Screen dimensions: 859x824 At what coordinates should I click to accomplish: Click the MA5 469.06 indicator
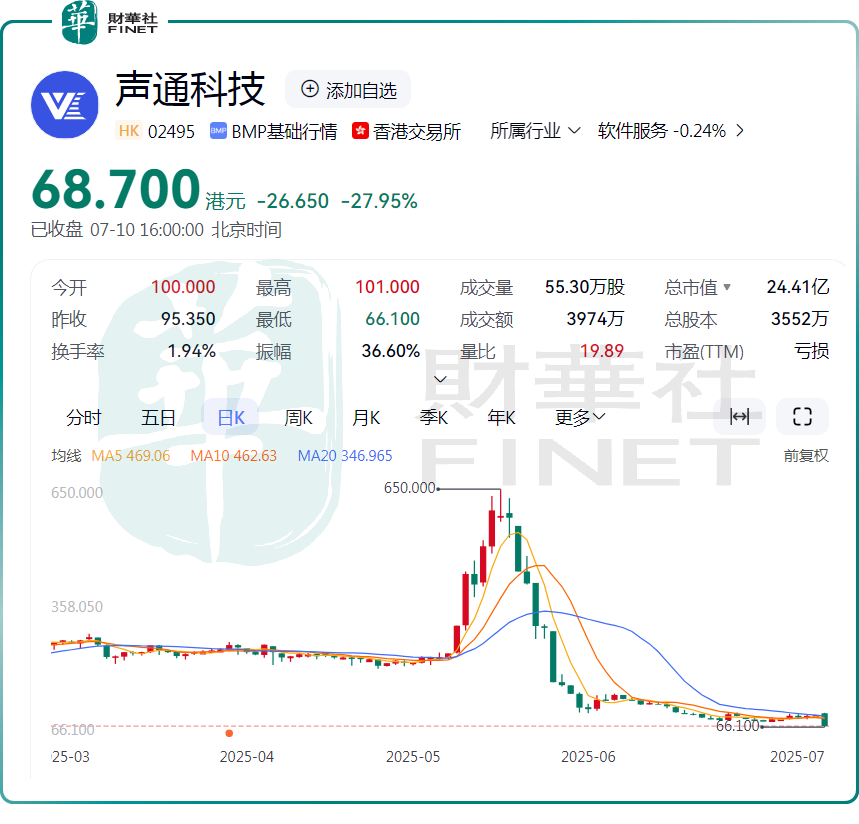tap(130, 455)
